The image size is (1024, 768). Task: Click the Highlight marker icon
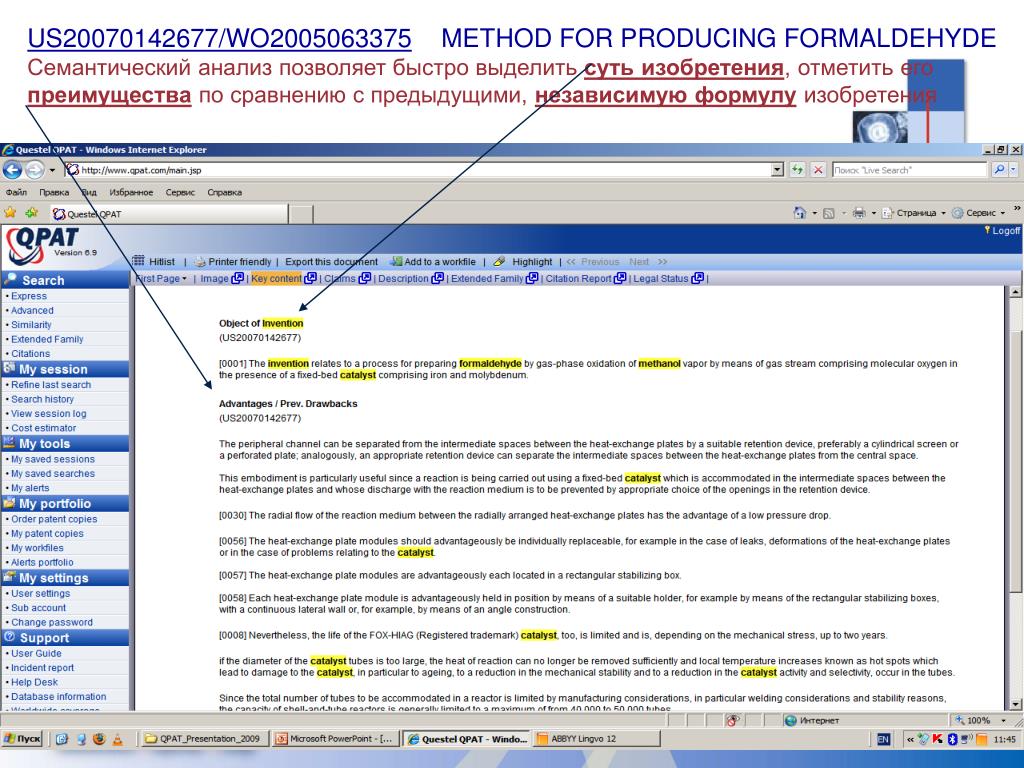point(500,261)
